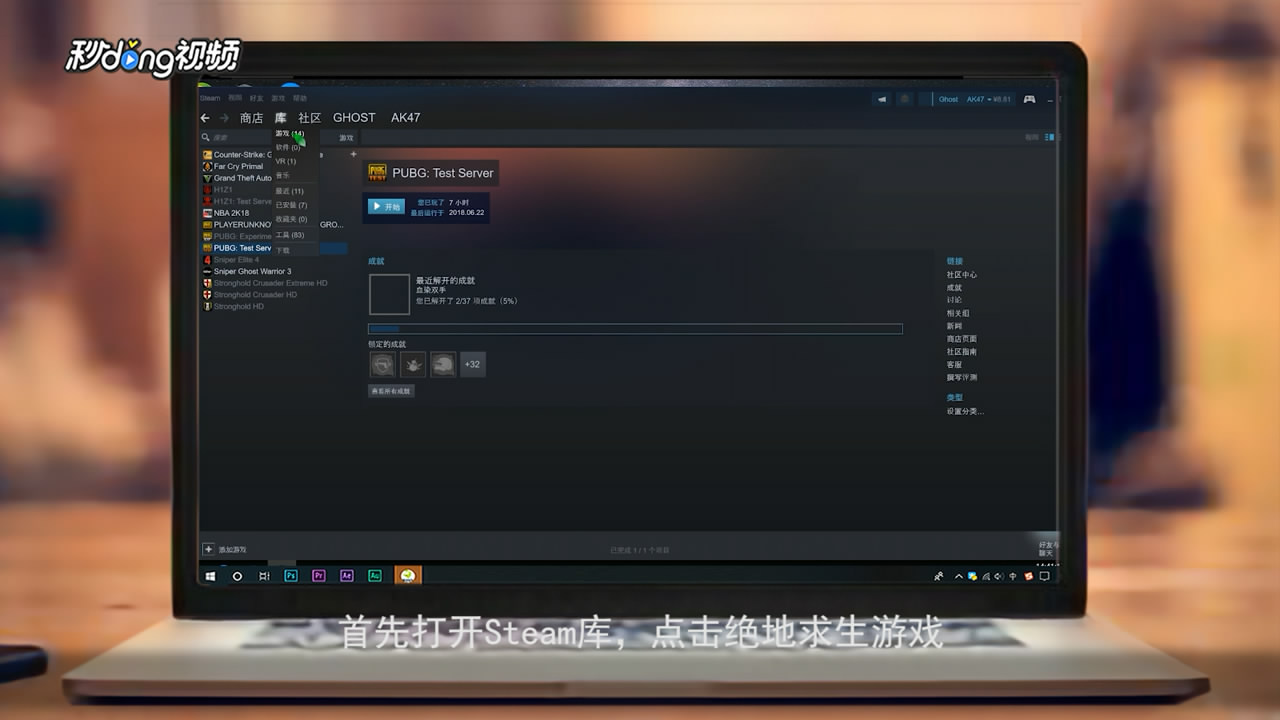Open the AK47 tab
This screenshot has width=1280, height=720.
(405, 118)
